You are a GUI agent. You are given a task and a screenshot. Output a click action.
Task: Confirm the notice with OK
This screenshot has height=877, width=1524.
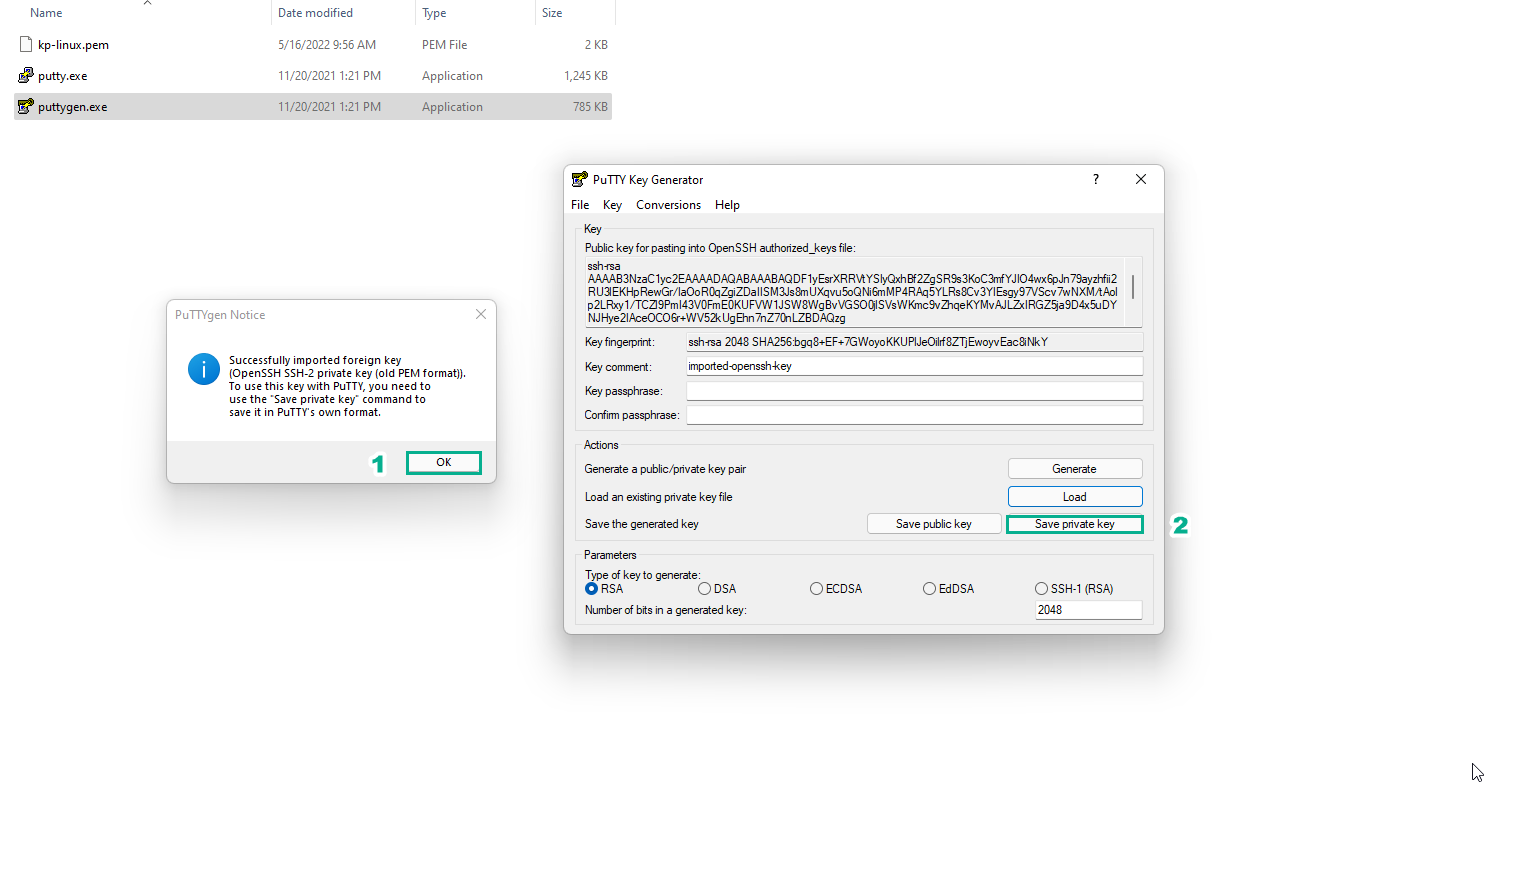pyautogui.click(x=444, y=462)
